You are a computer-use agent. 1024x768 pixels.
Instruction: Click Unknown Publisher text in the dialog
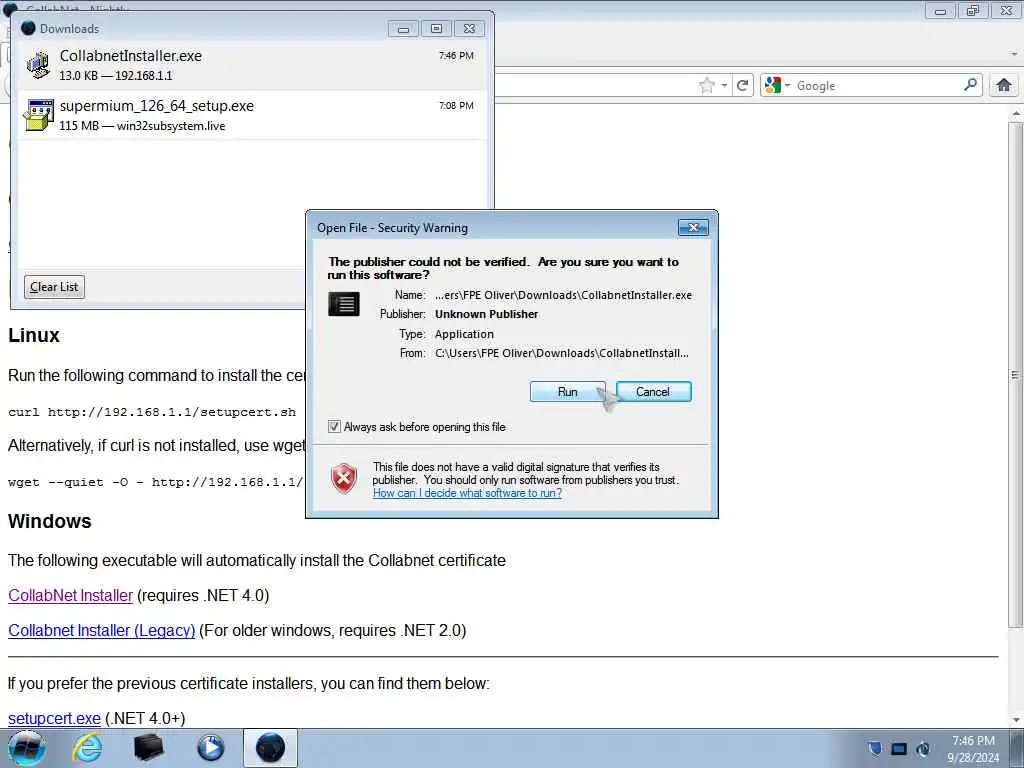point(487,314)
